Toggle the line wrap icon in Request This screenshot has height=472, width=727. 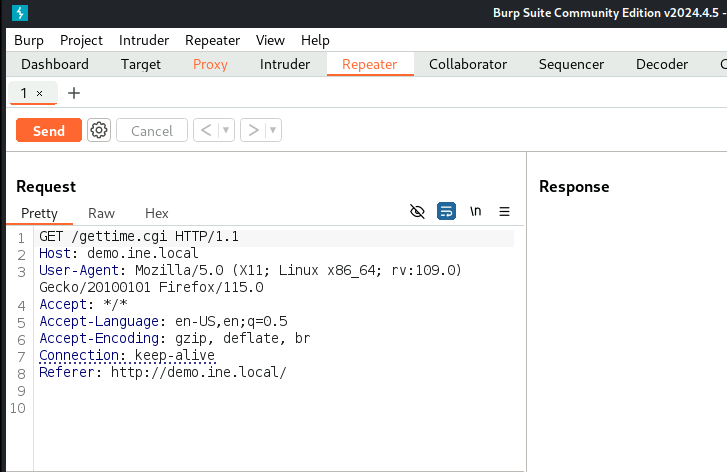(x=447, y=211)
